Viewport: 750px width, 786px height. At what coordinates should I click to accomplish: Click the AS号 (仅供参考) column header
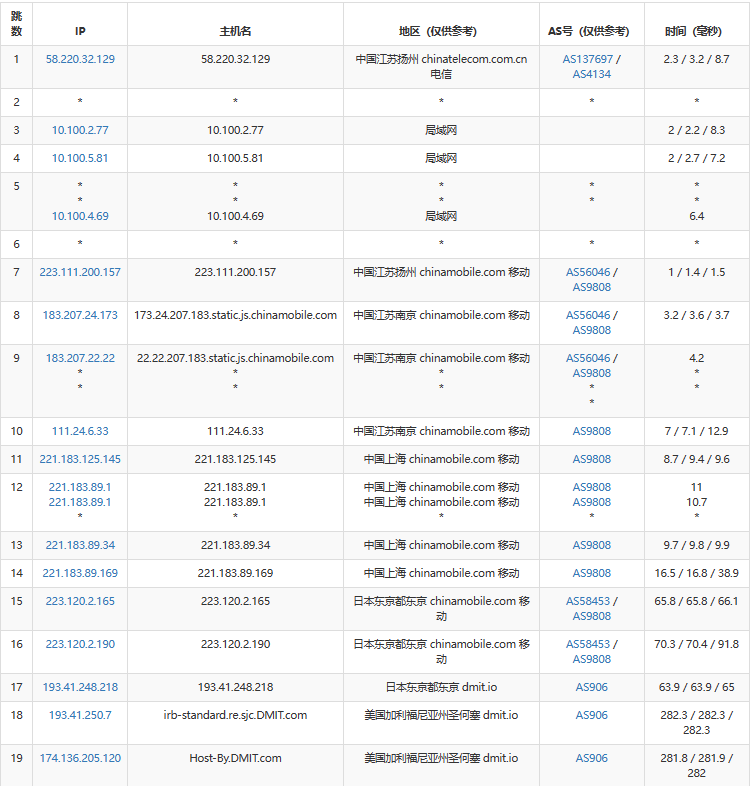pyautogui.click(x=589, y=32)
